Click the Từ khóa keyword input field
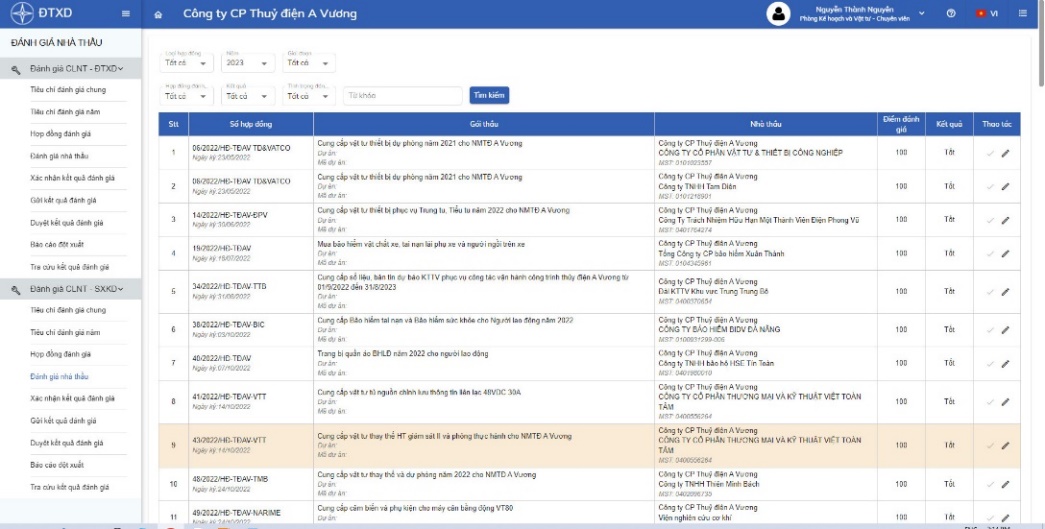This screenshot has width=1045, height=529. tap(403, 95)
